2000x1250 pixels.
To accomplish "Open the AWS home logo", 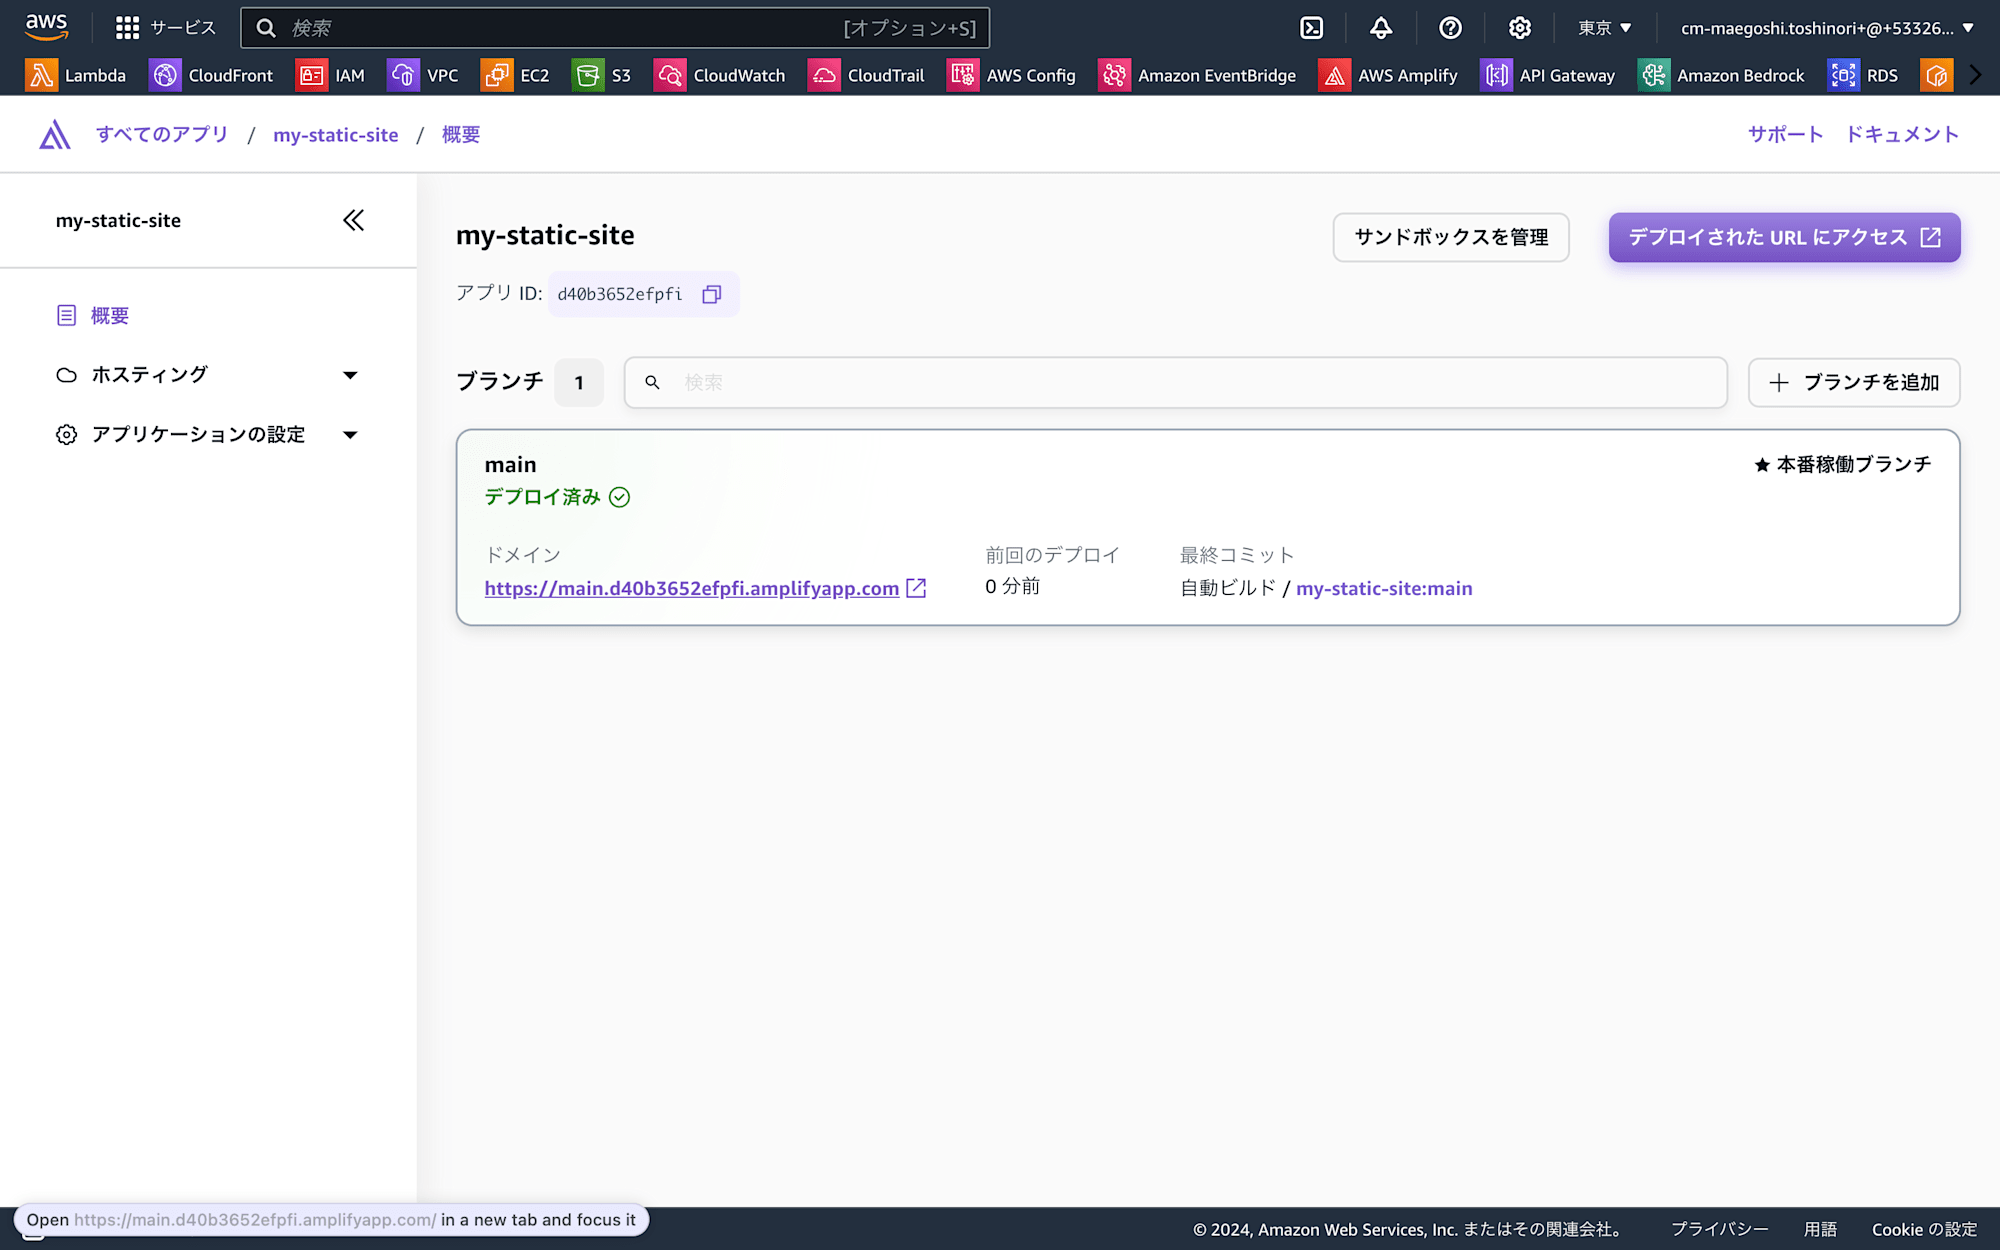I will pos(47,27).
